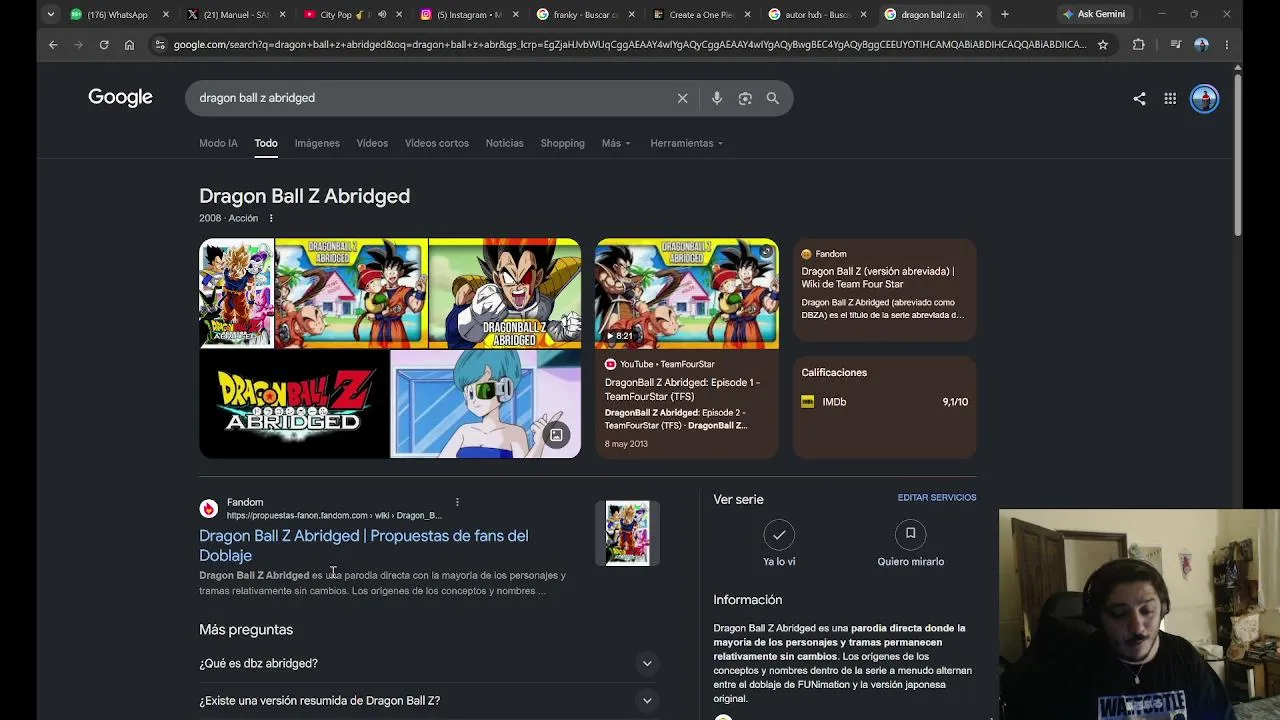Screen dimensions: 1280x720
Task: View site info icon in address bar
Action: point(160,44)
